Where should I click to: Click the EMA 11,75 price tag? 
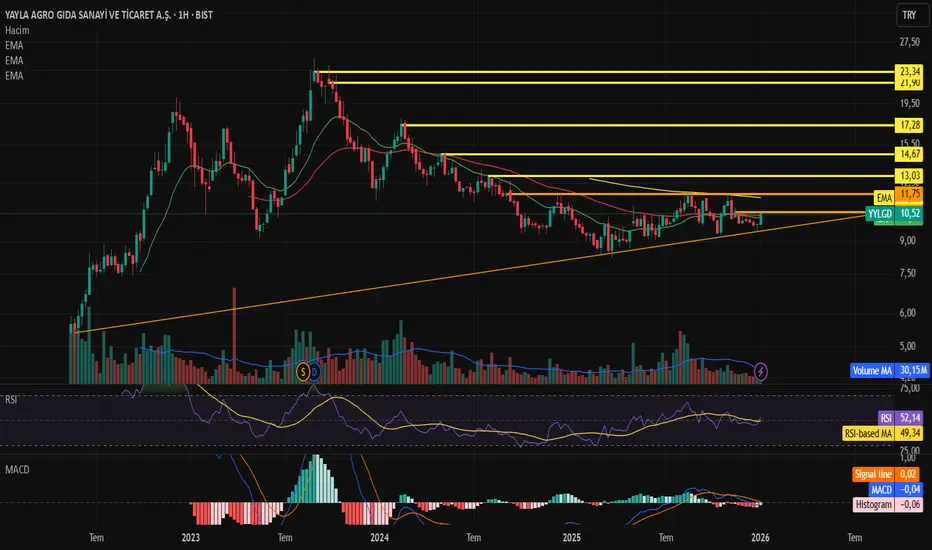tap(898, 196)
